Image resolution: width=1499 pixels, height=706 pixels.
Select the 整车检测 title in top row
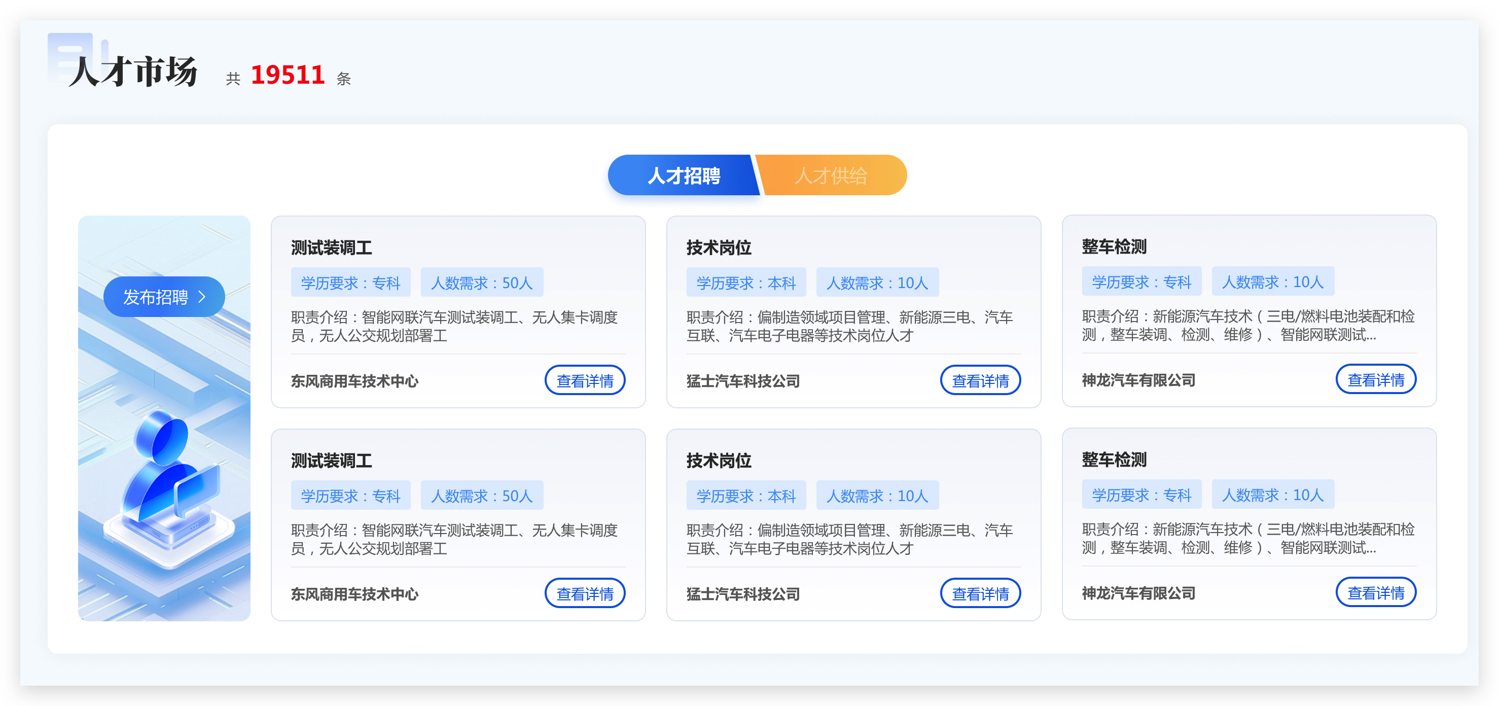[x=1114, y=247]
